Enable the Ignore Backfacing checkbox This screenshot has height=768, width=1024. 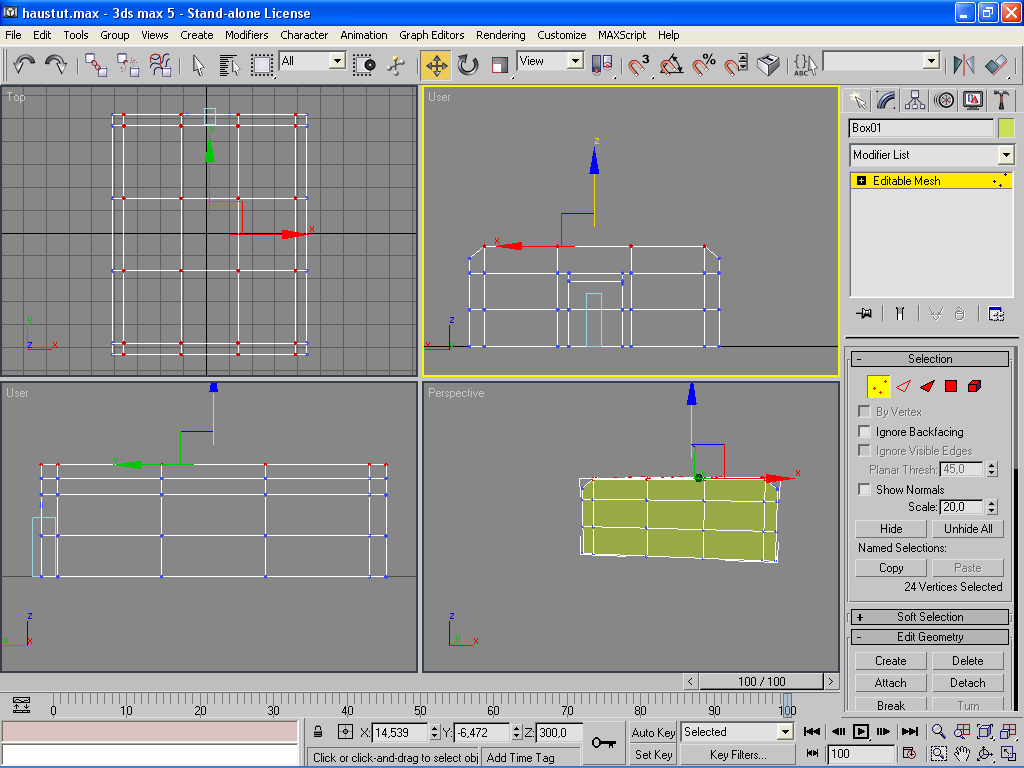tap(864, 432)
